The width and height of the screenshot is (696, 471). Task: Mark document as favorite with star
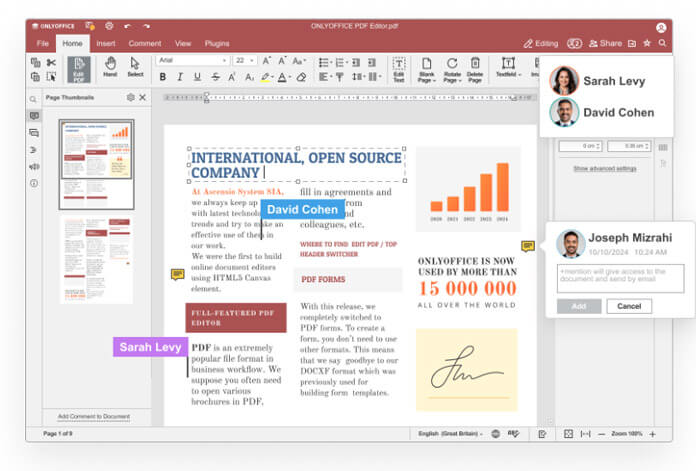click(647, 43)
